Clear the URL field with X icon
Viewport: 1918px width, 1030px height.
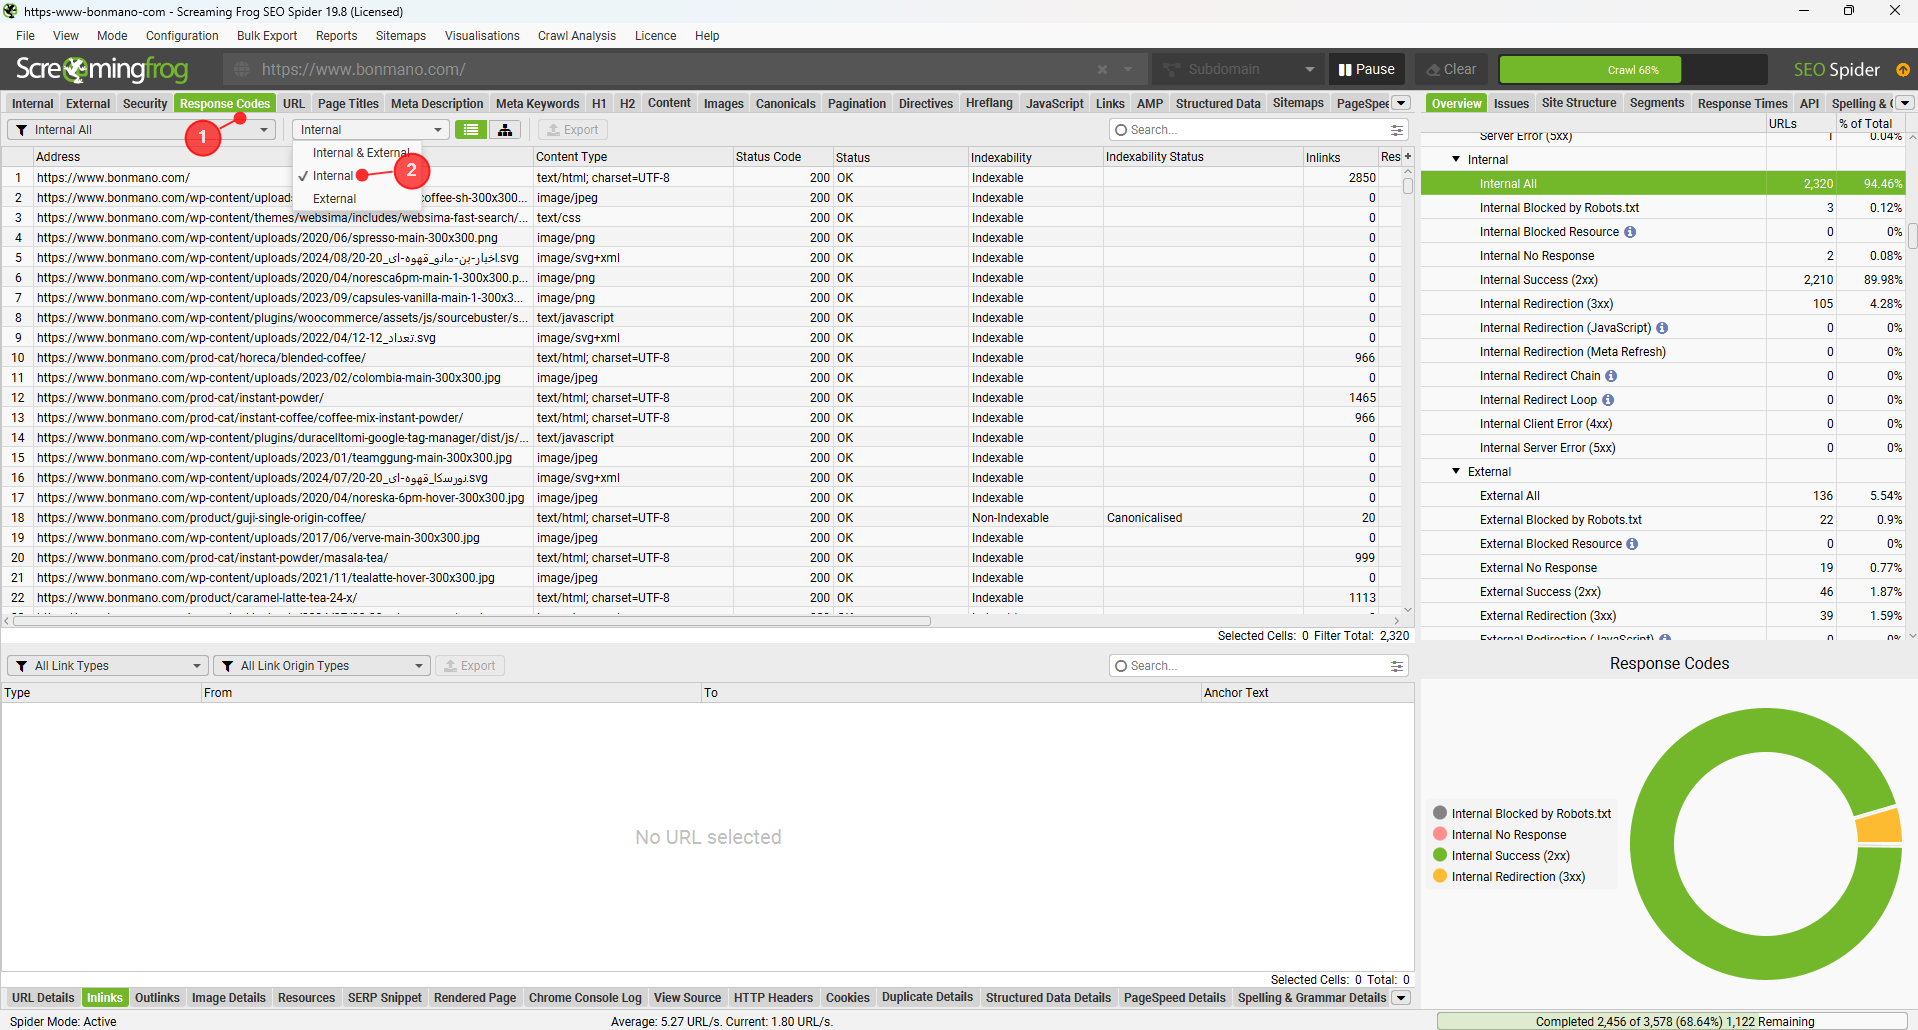coord(1102,70)
